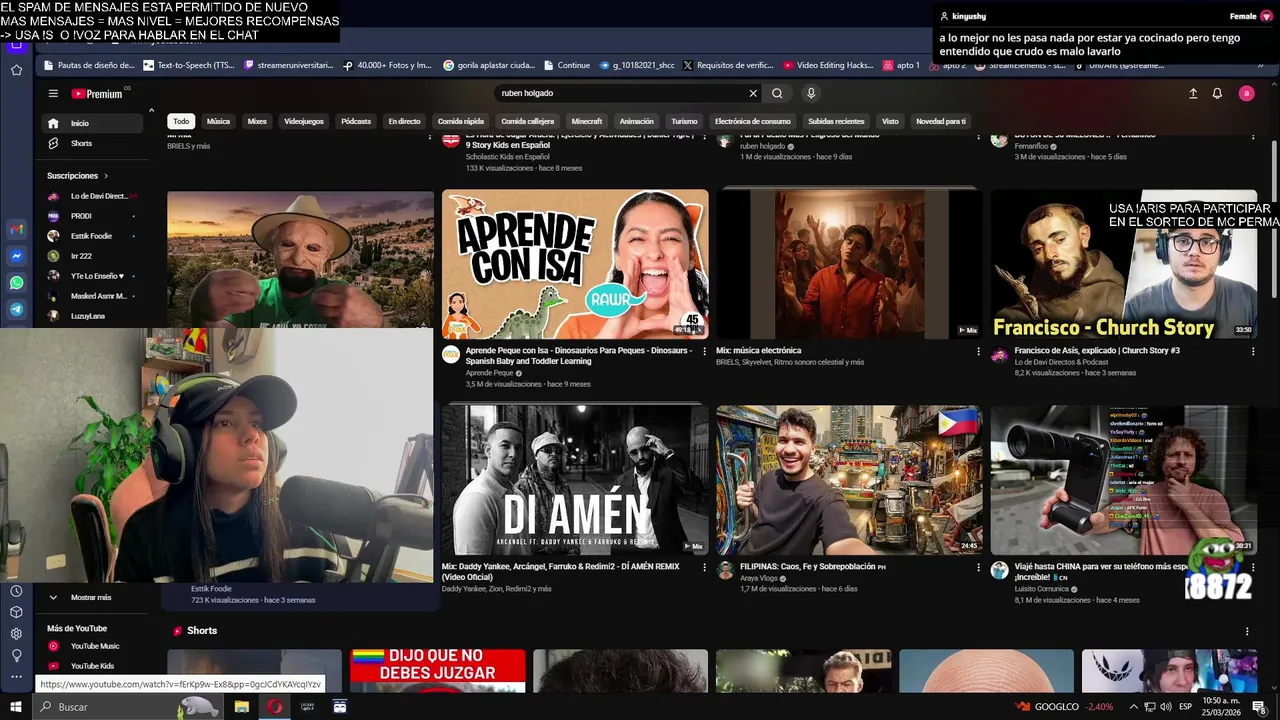Show hidden system tray icons chevron
1280x720 pixels.
(1133, 707)
